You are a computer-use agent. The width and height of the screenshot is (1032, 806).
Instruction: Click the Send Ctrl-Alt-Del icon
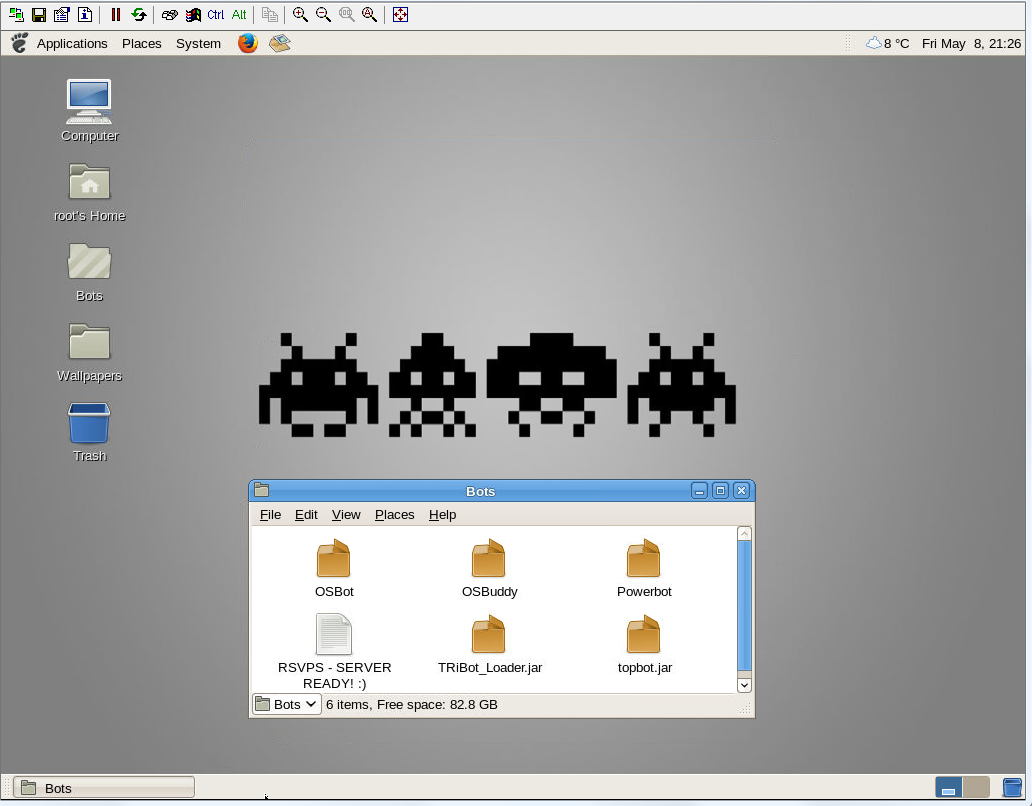(x=169, y=14)
